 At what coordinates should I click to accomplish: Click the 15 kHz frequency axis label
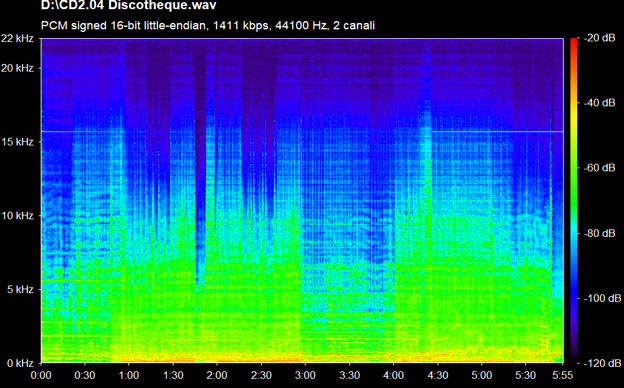pos(18,142)
